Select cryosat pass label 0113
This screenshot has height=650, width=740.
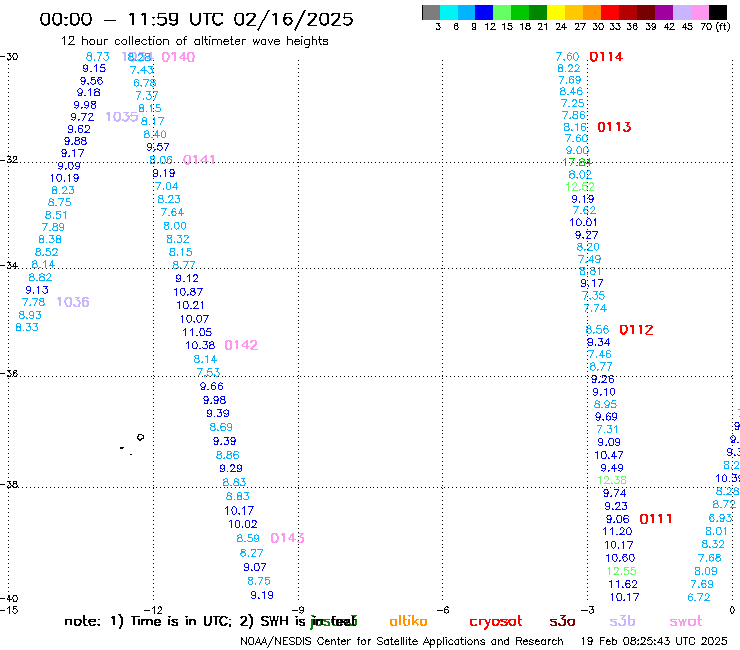614,127
